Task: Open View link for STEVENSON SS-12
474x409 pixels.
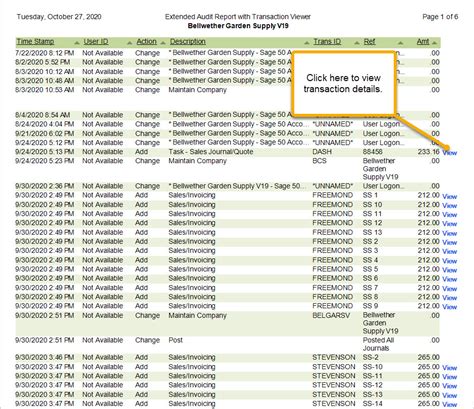Action: click(x=449, y=386)
